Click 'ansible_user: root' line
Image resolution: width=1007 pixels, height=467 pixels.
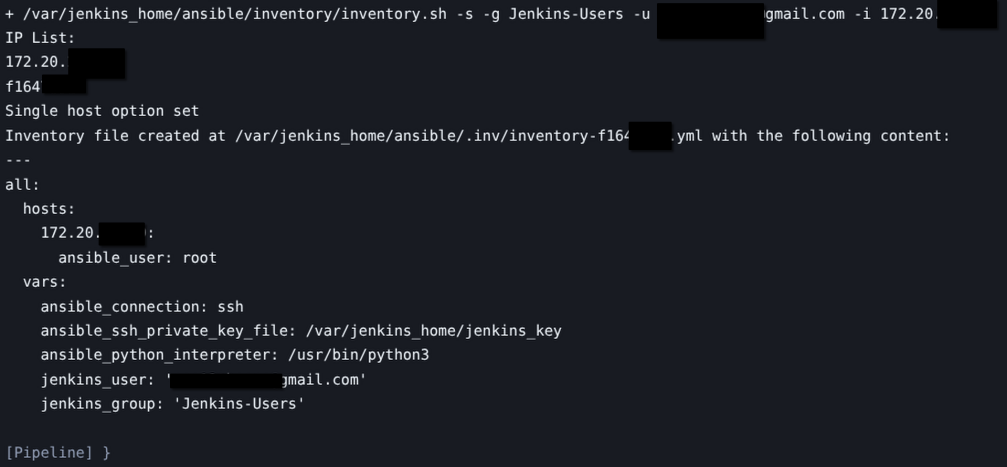click(137, 258)
